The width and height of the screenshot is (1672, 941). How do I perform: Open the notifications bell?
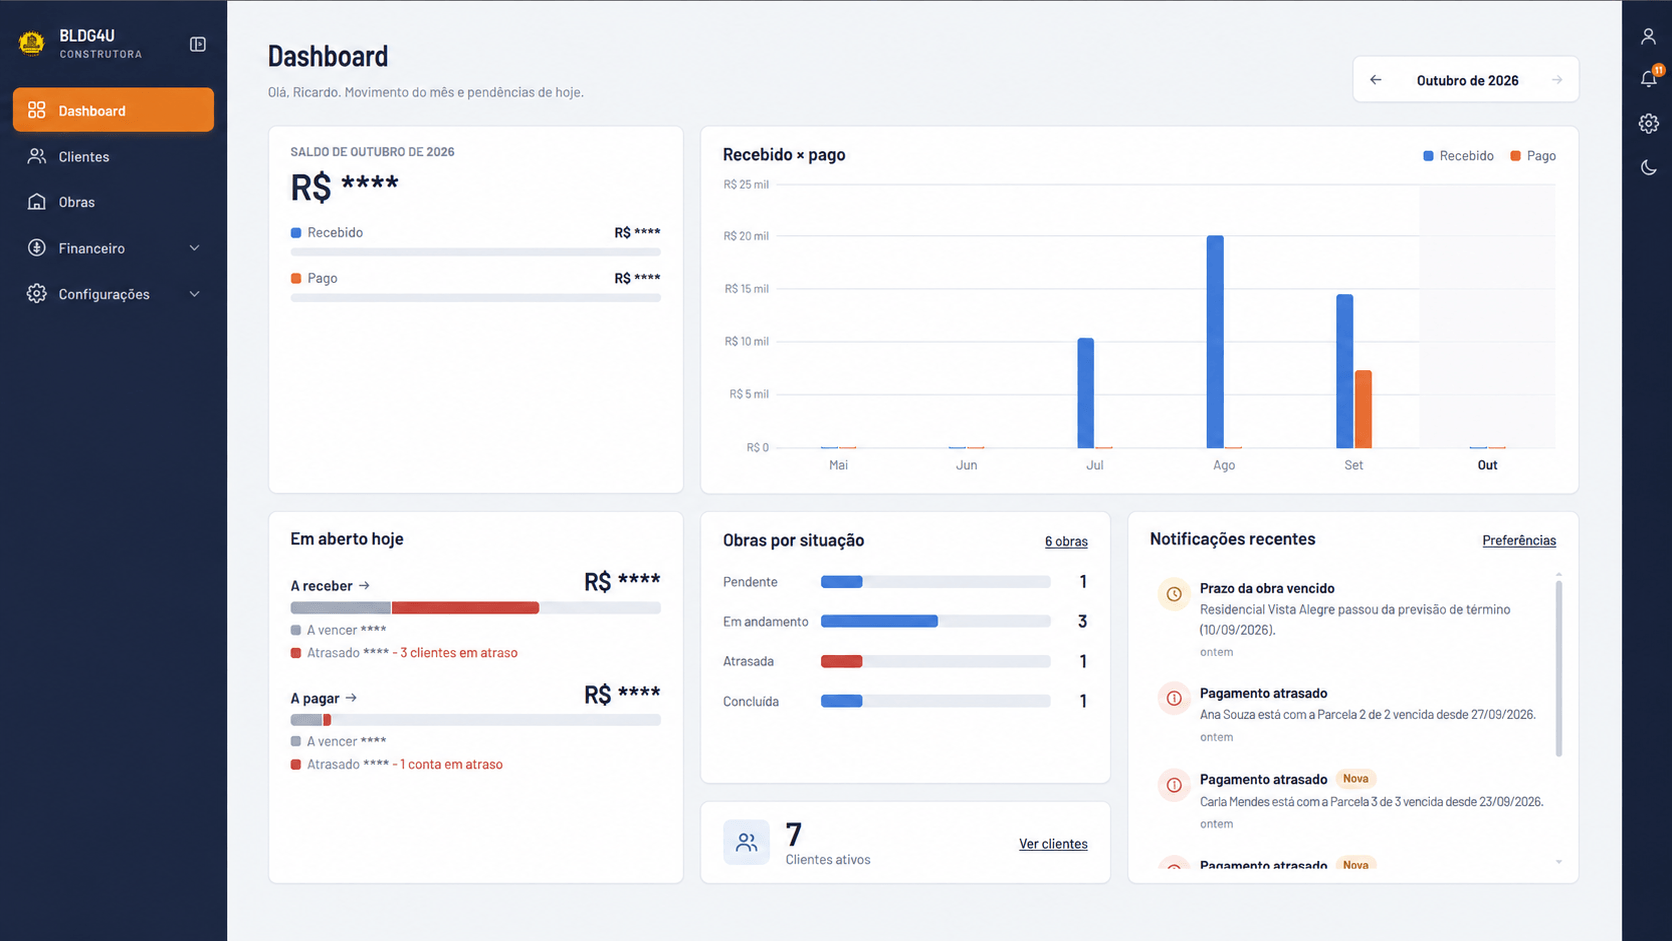[1648, 79]
